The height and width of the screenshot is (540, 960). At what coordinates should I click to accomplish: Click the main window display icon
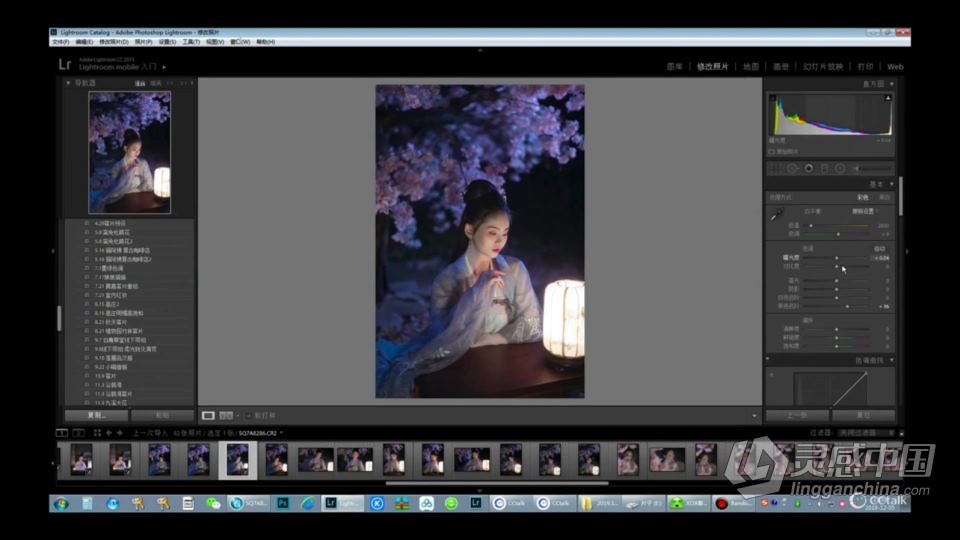(62, 433)
